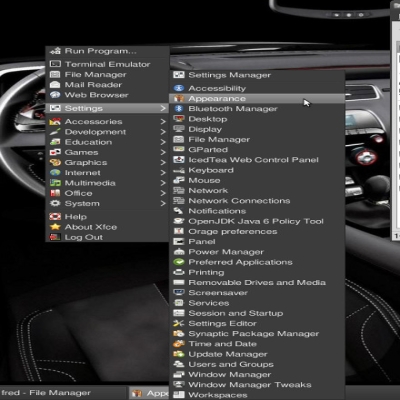This screenshot has height=400, width=400.
Task: Open Appearance settings entry
Action: [x=257, y=98]
